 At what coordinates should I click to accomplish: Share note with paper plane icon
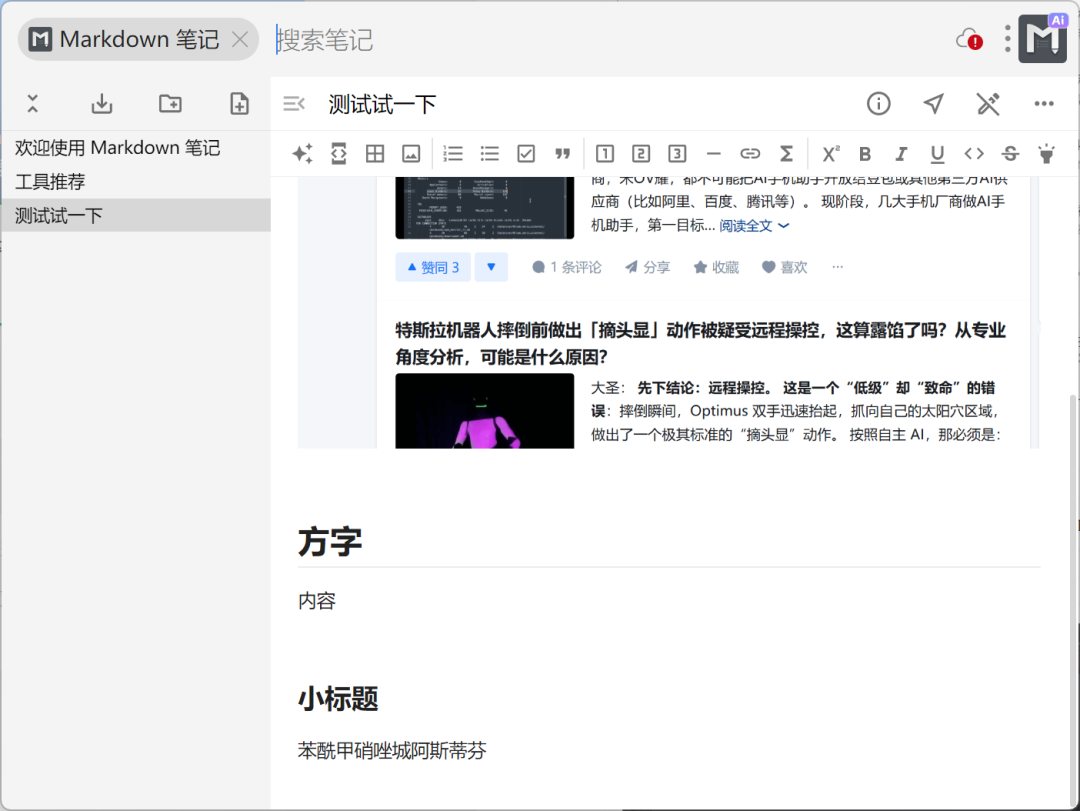(933, 104)
